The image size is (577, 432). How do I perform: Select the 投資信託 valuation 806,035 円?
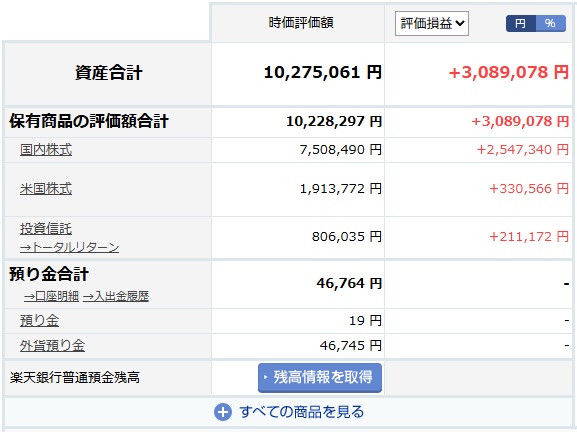coord(347,237)
